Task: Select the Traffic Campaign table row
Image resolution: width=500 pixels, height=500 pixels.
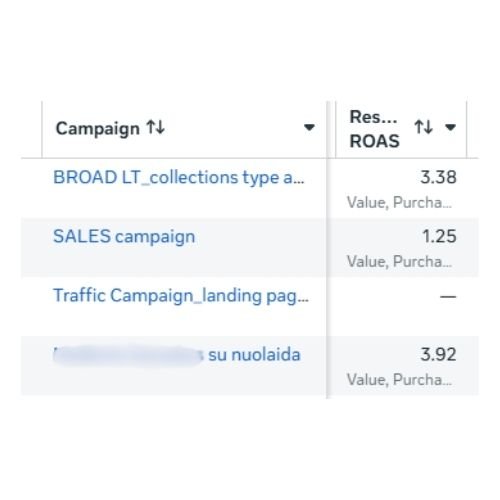Action: tap(250, 307)
